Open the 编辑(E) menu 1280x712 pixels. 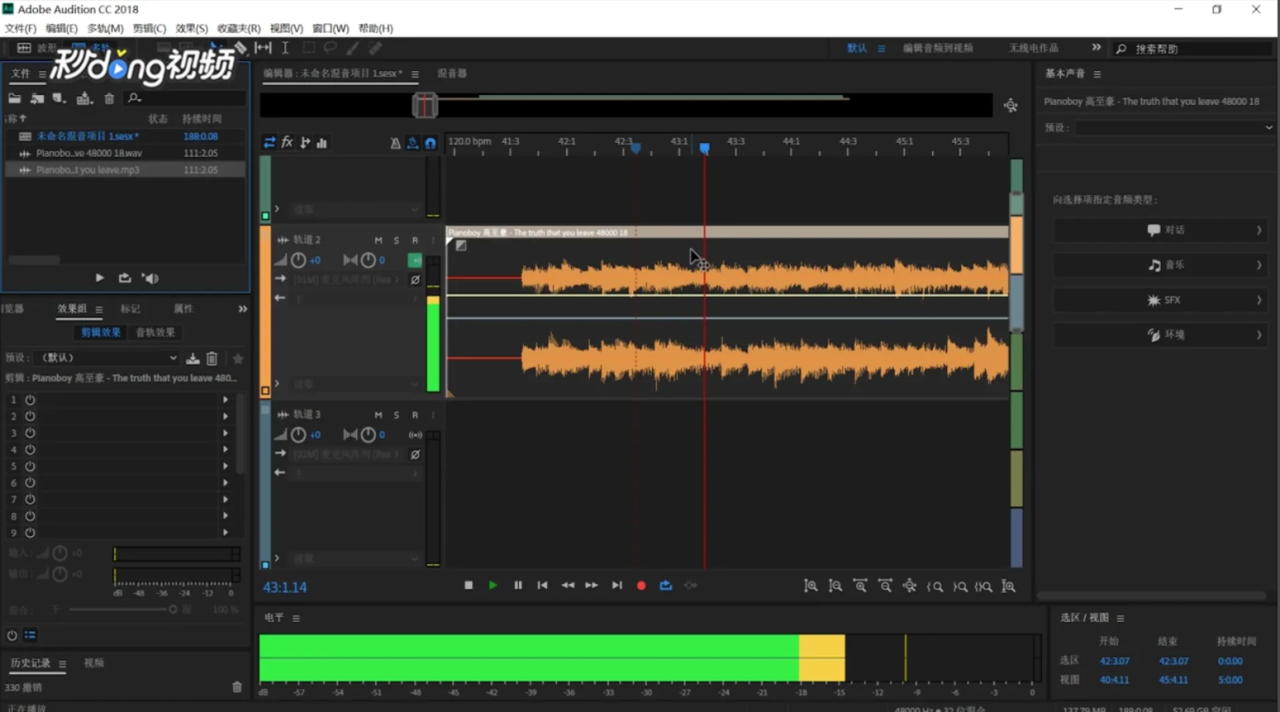(61, 28)
